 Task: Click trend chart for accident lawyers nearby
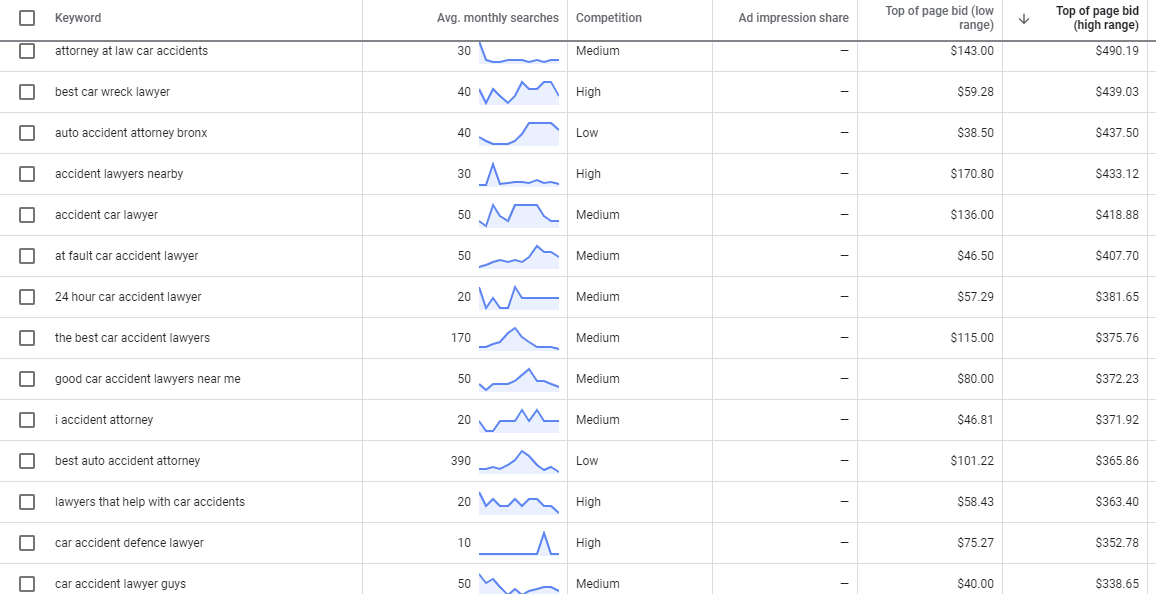point(519,174)
